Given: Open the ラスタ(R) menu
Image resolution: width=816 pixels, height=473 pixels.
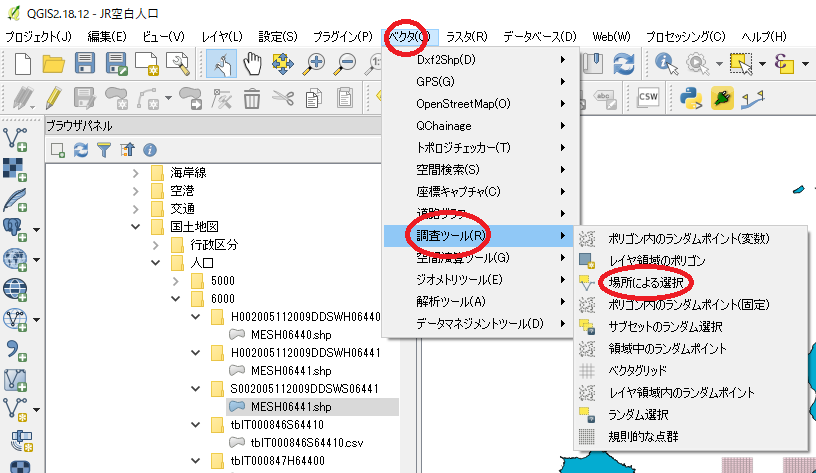Looking at the screenshot, I should click(x=467, y=36).
